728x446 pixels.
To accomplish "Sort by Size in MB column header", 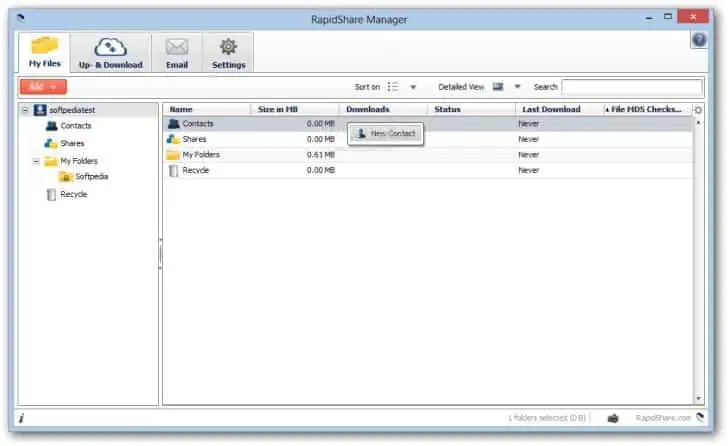I will coord(295,110).
